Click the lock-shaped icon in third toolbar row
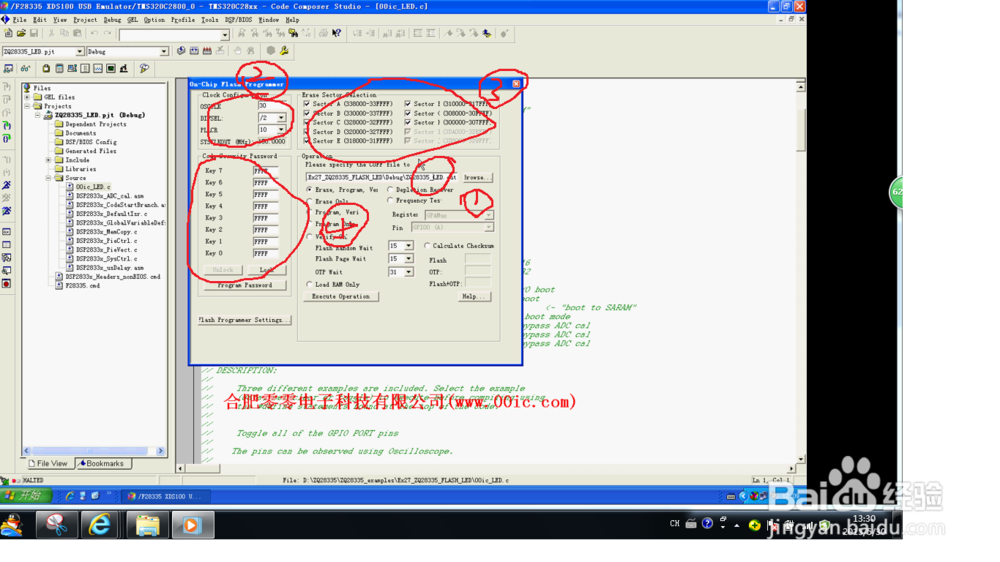 pos(46,68)
